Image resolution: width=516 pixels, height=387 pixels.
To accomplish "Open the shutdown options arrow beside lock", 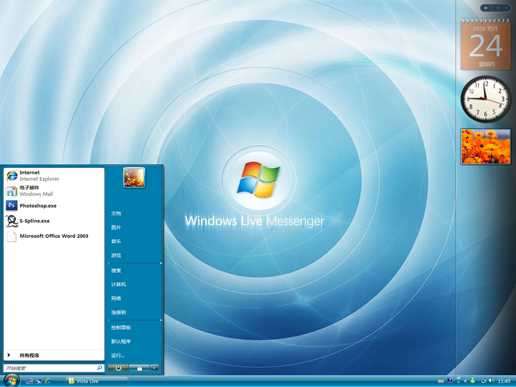I will tap(154, 368).
